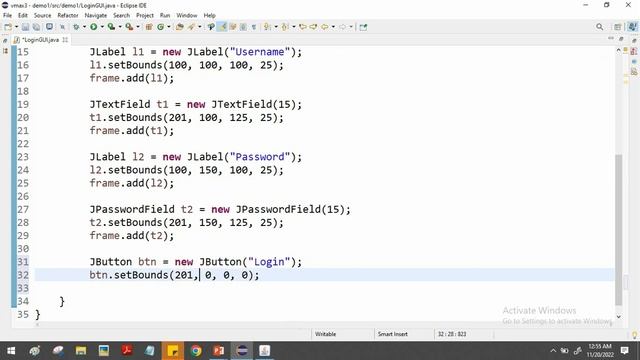Click line number 33 in the gutter
The image size is (640, 360).
[23, 288]
